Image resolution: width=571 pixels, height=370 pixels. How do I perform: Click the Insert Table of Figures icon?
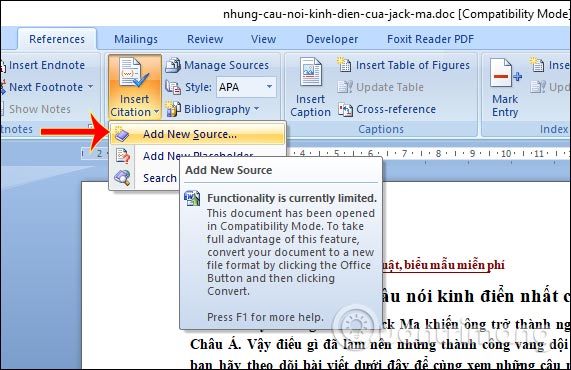pyautogui.click(x=344, y=64)
